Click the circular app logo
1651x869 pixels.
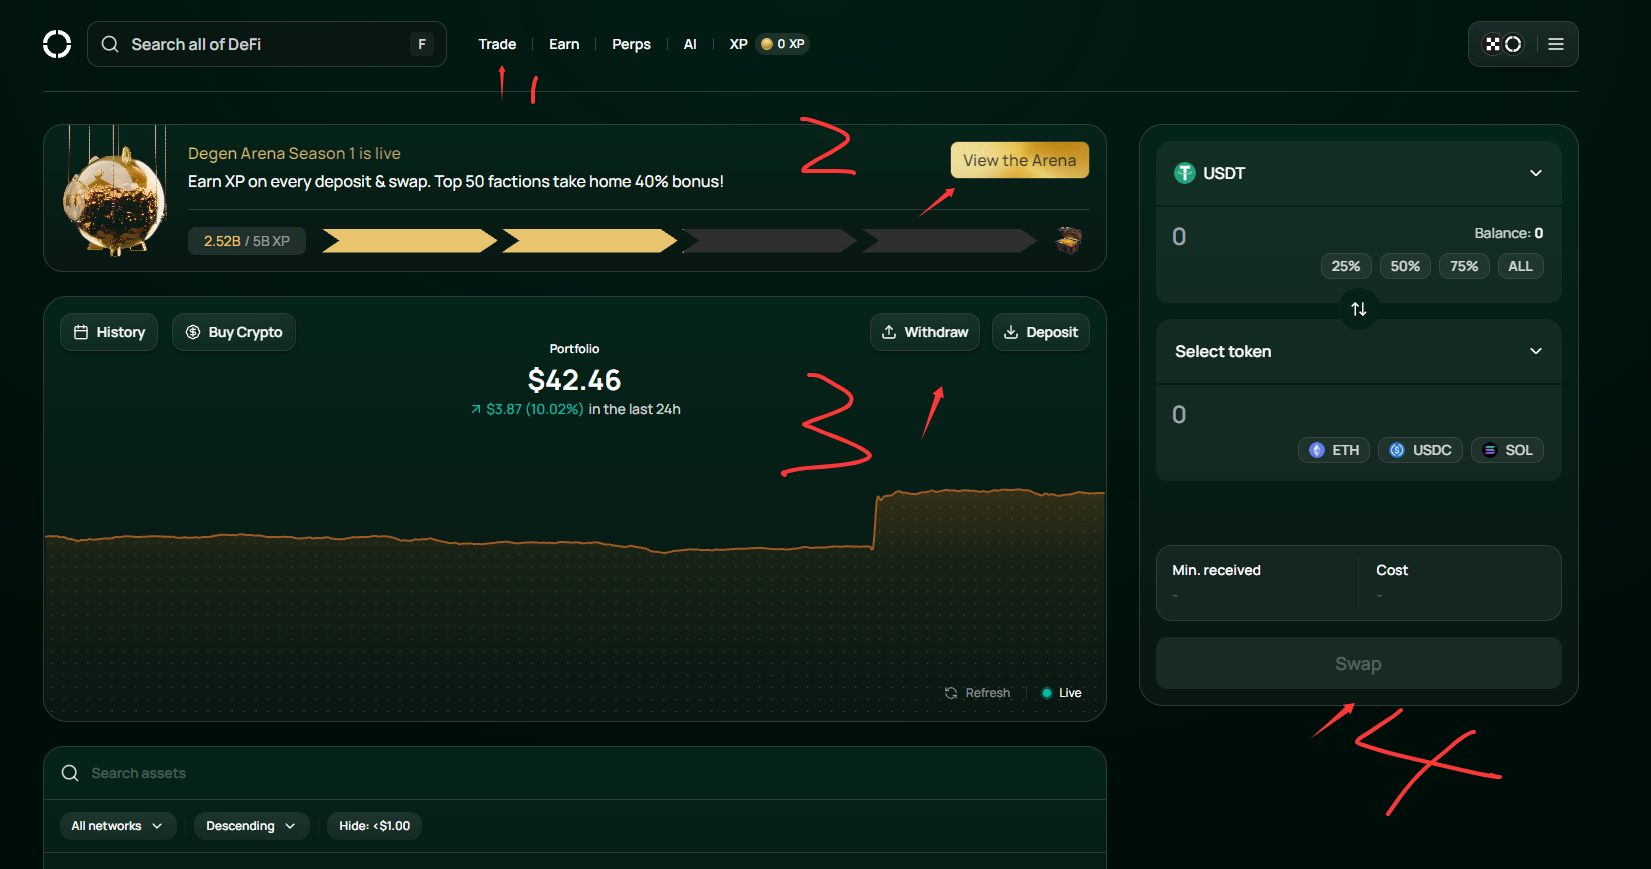(57, 44)
